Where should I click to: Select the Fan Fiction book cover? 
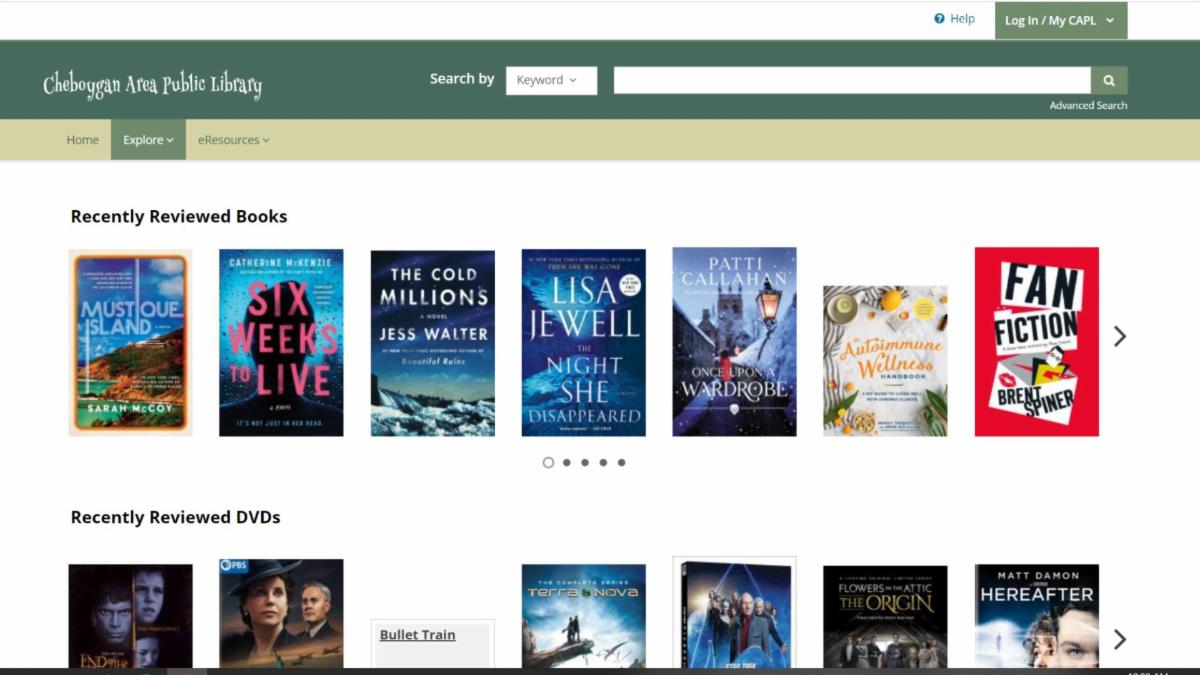[x=1036, y=342]
